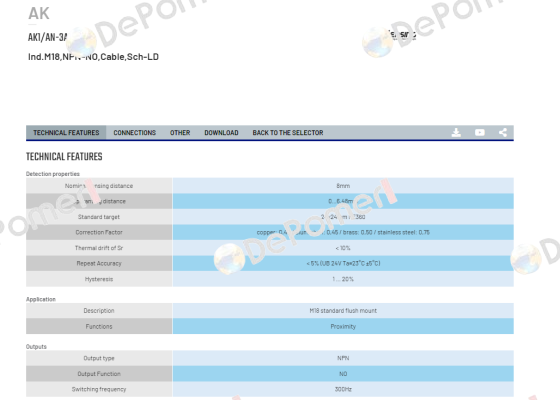Switch to the Technical Features tab
560x400 pixels.
point(66,132)
